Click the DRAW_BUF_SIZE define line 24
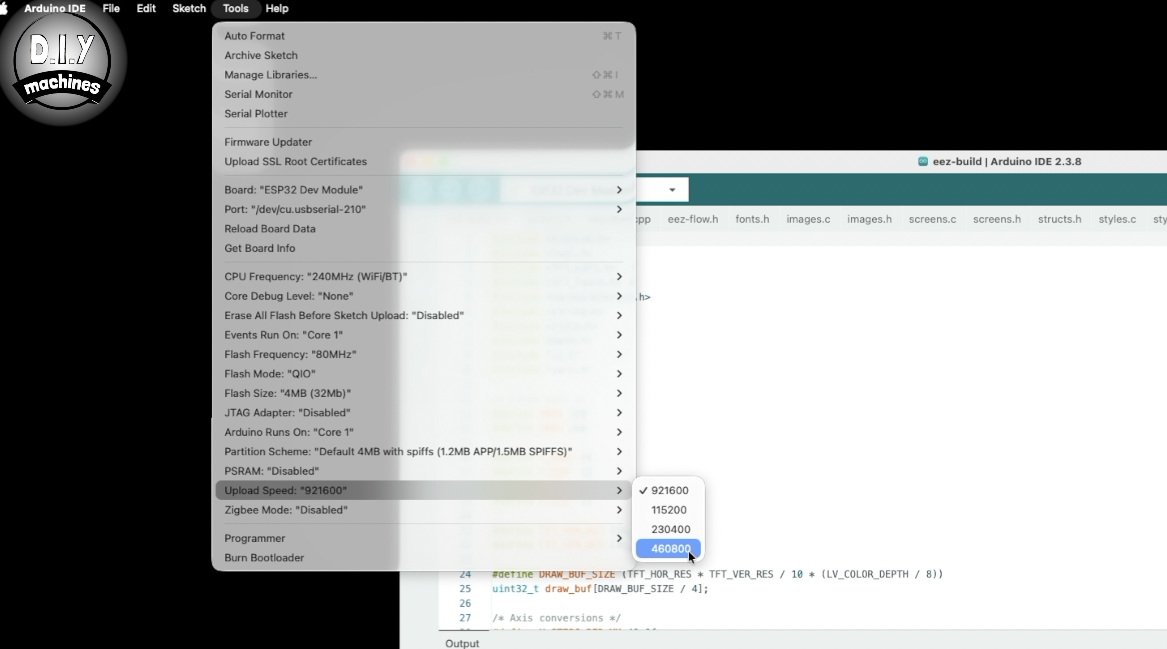 717,574
